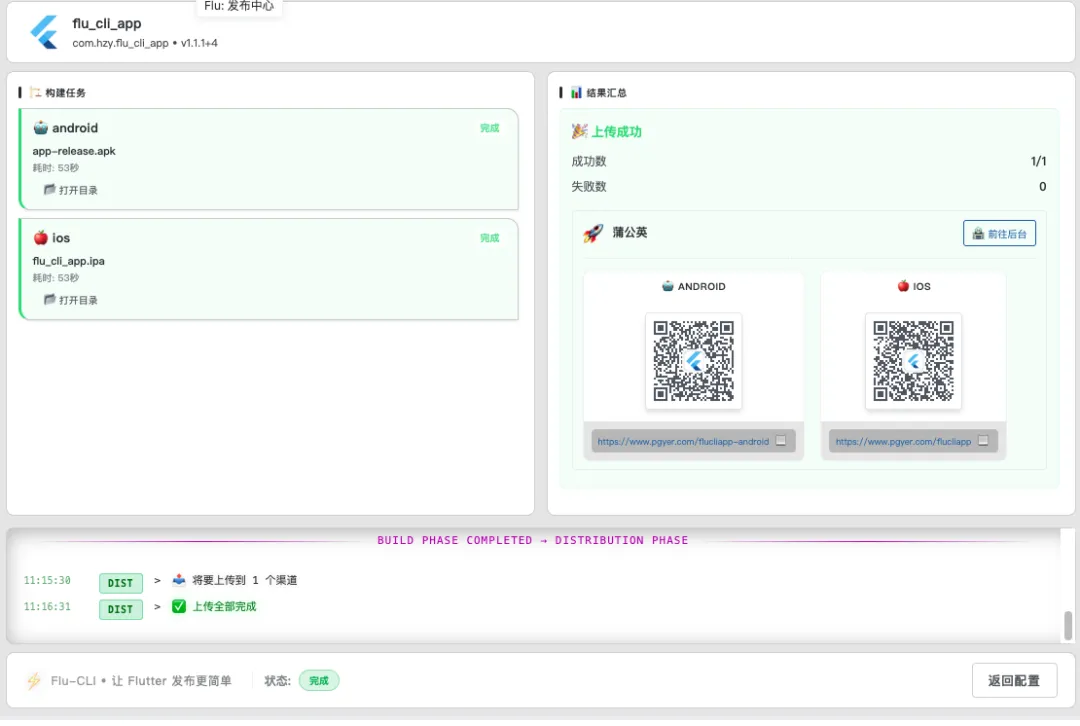1080x726 pixels.
Task: Click the app-release.apk file name
Action: coord(74,151)
